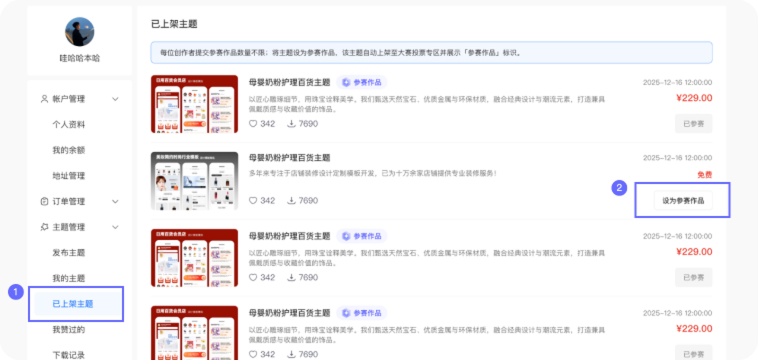Image resolution: width=758 pixels, height=360 pixels.
Task: Click the 帐户管理 person icon
Action: 44,99
